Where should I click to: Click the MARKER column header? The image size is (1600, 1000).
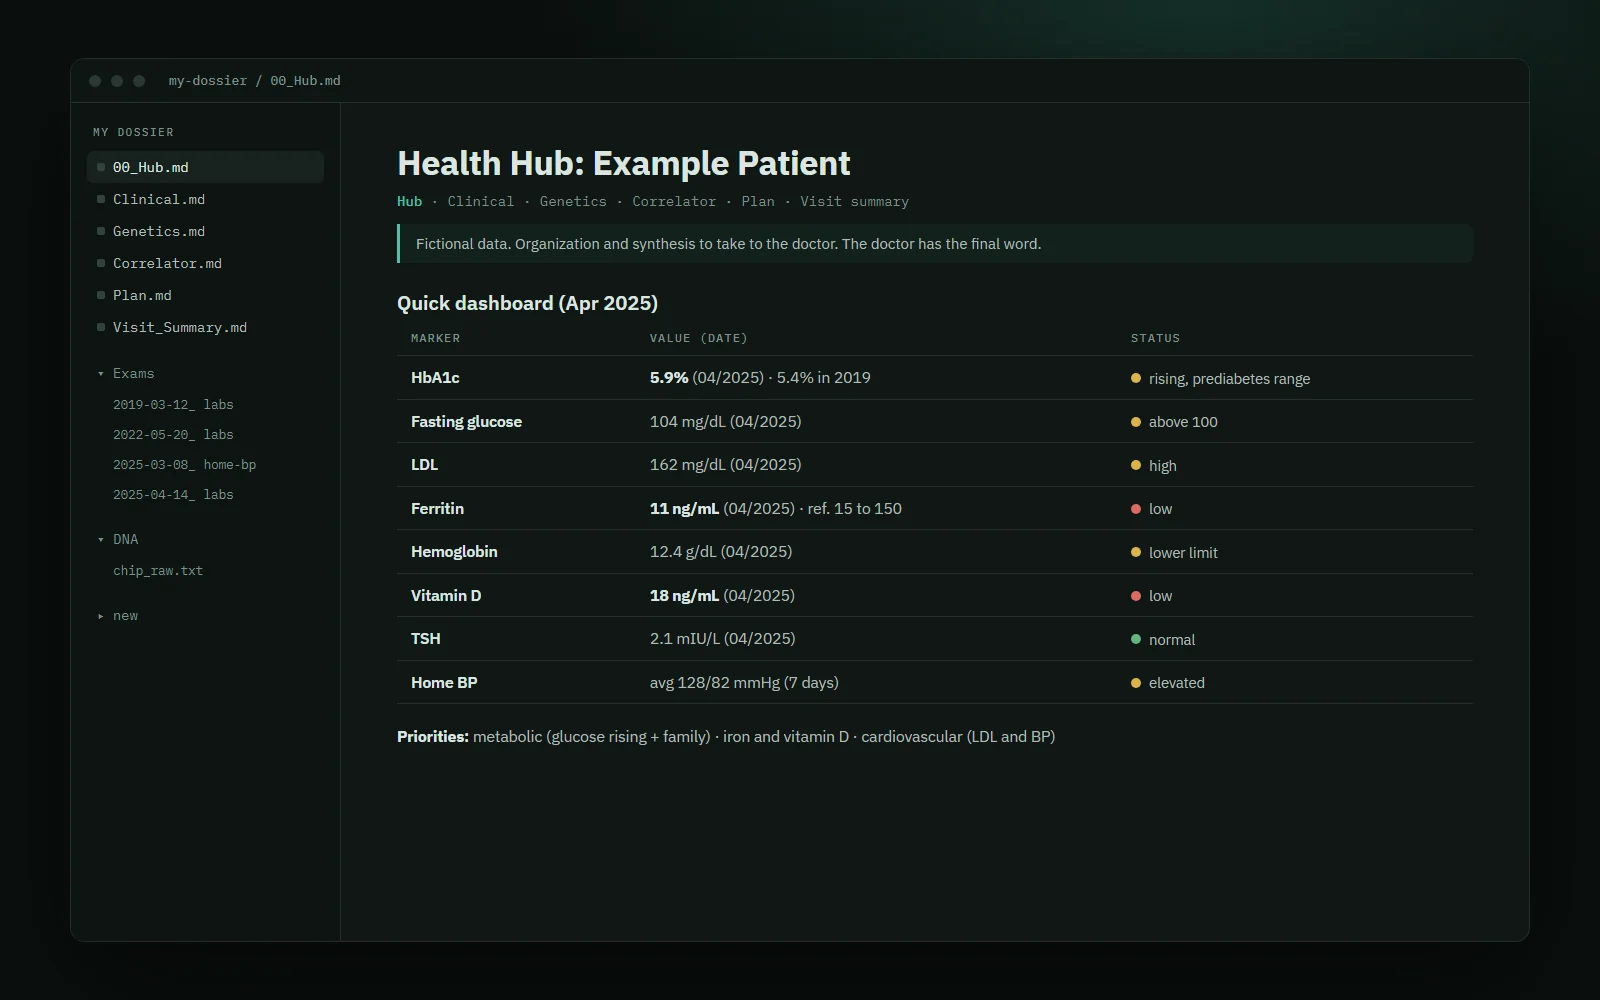pyautogui.click(x=436, y=338)
